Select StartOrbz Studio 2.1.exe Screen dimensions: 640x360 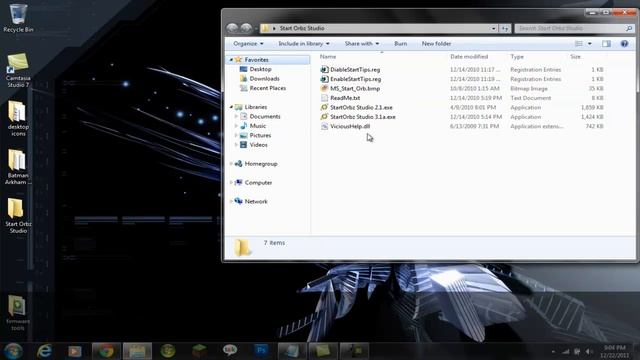(361, 107)
